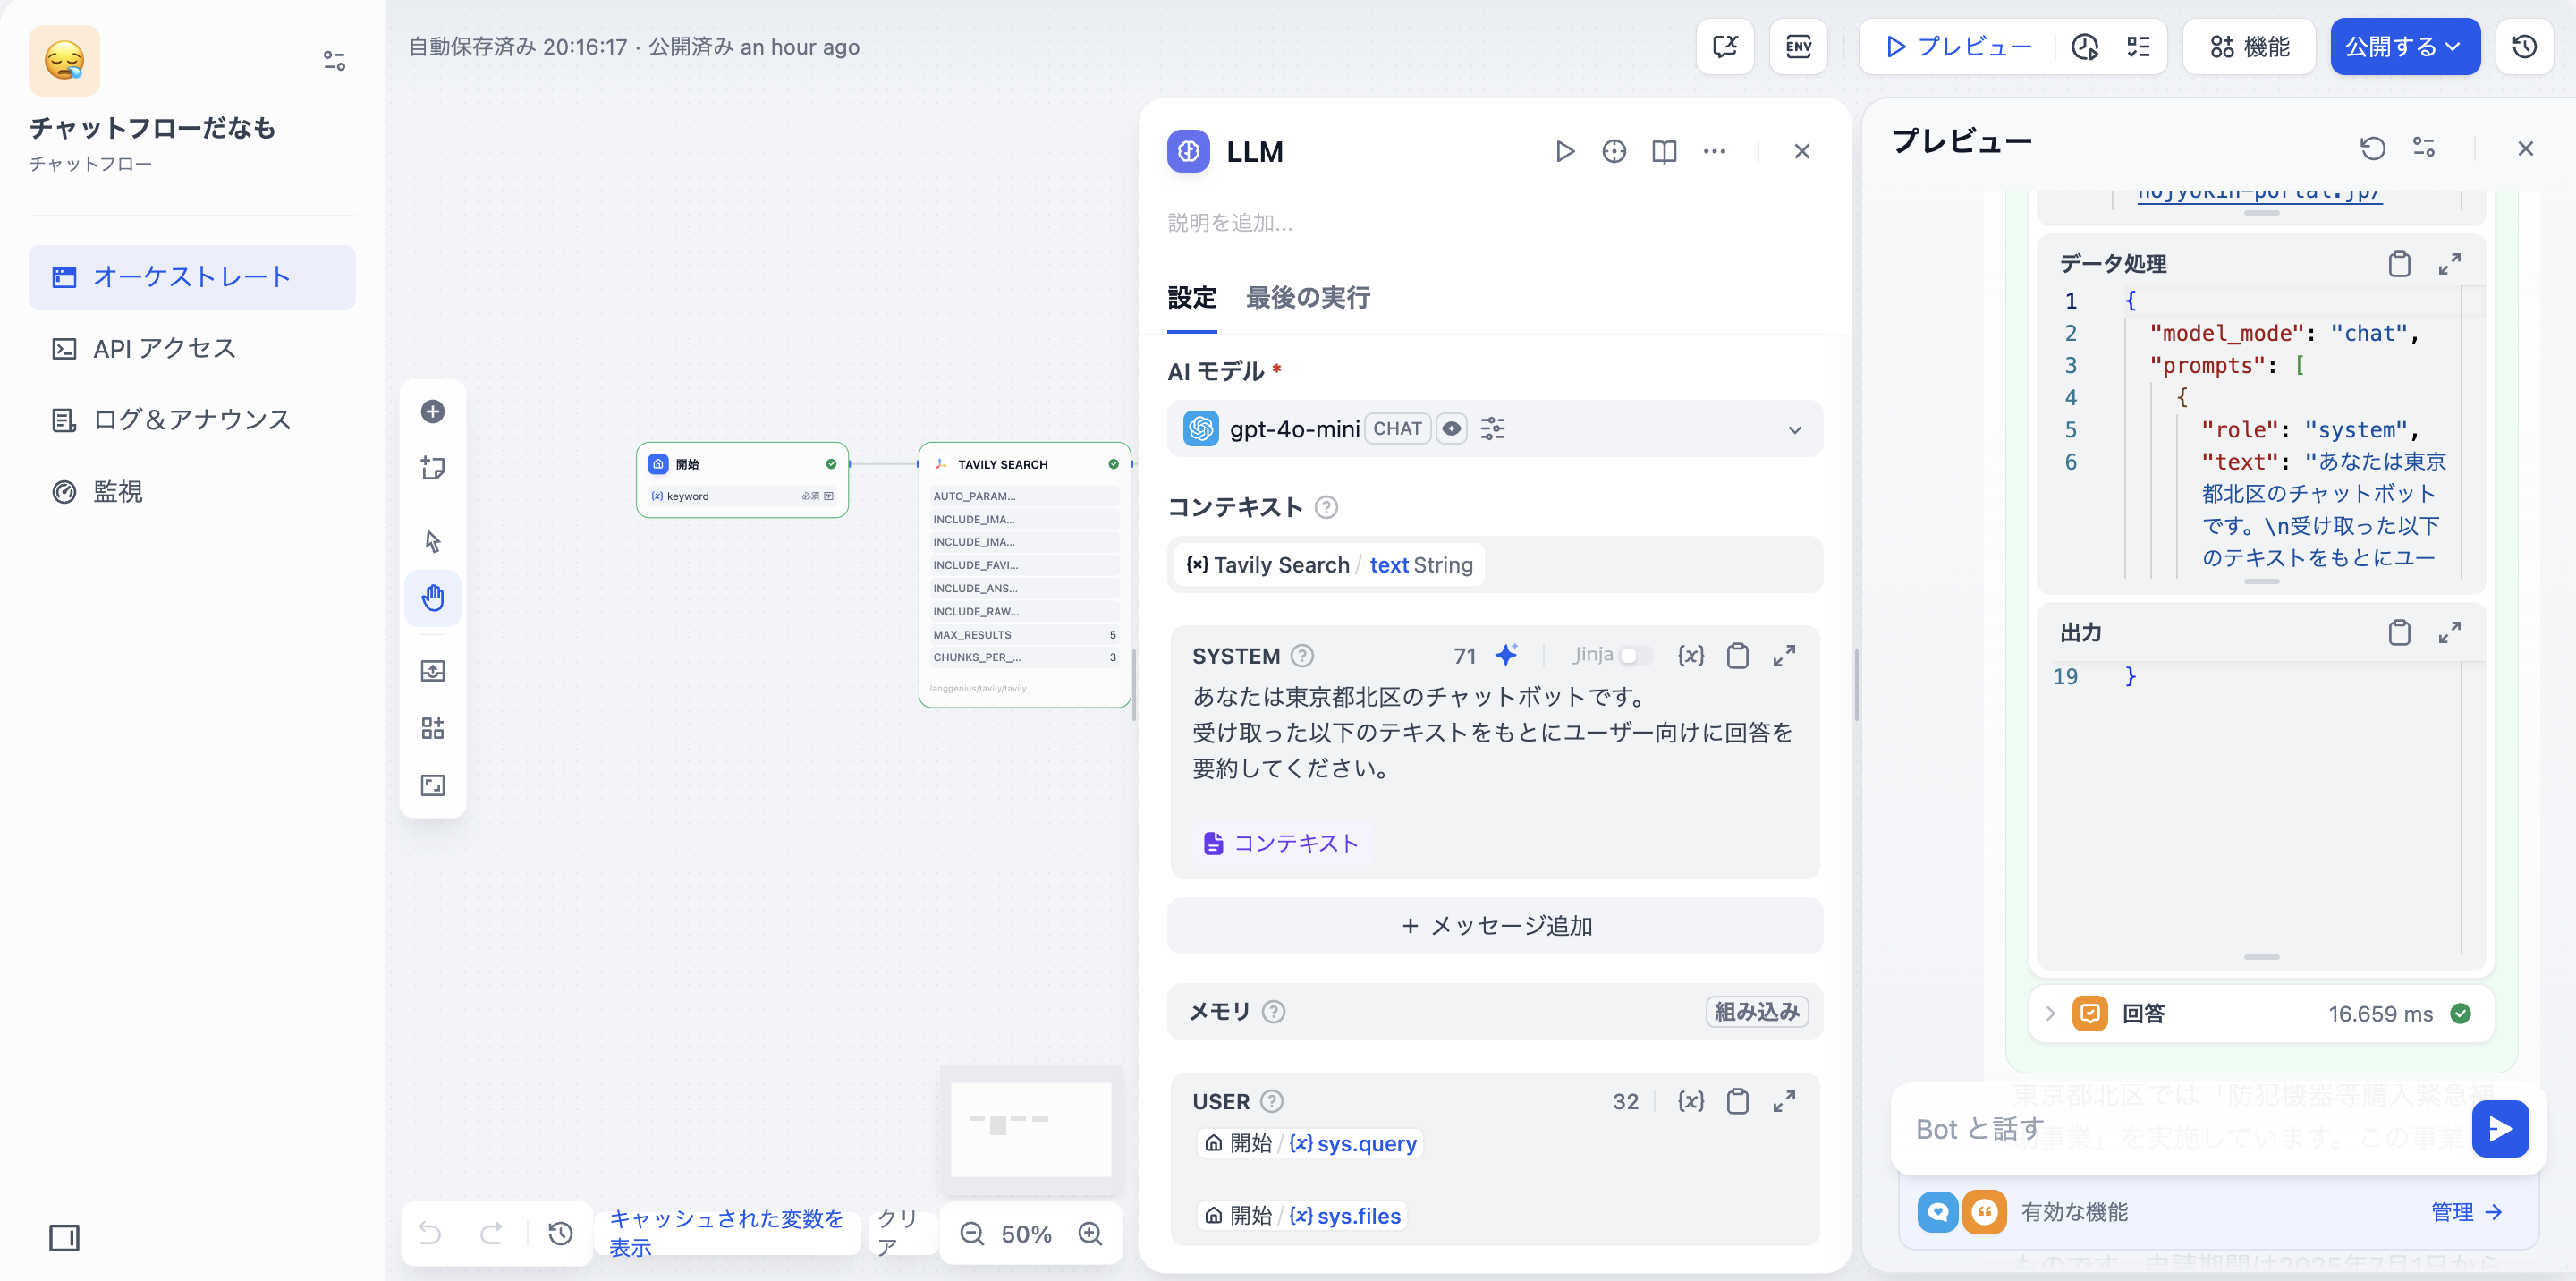Click the メモリ 組み込み badge
This screenshot has height=1281, width=2576.
[1757, 1012]
